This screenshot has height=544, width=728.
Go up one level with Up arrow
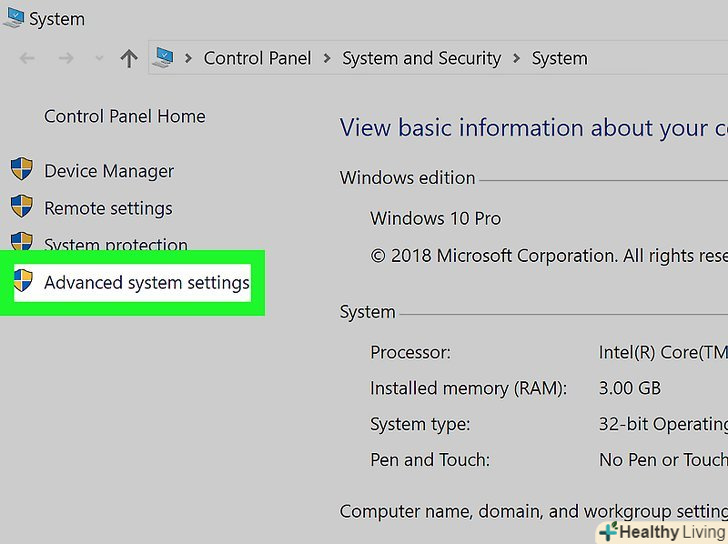tap(128, 59)
